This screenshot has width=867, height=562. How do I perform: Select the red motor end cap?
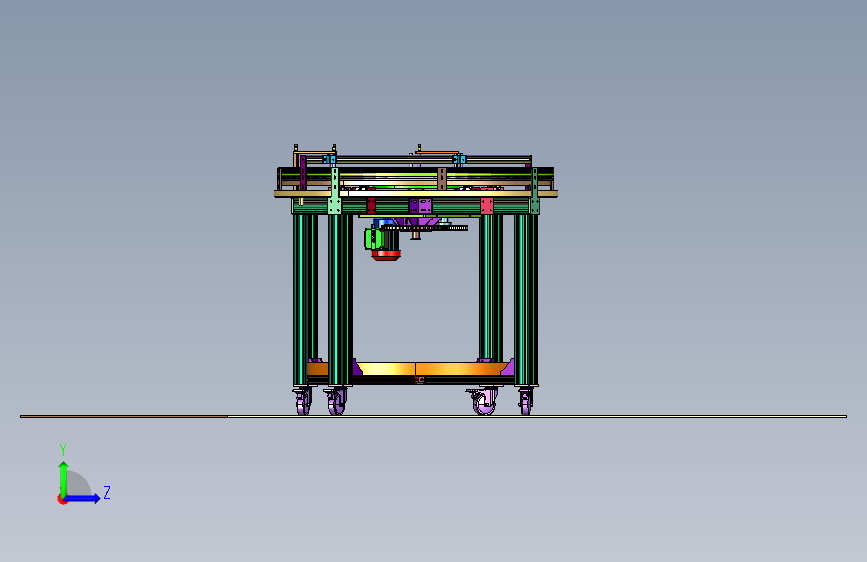point(386,255)
